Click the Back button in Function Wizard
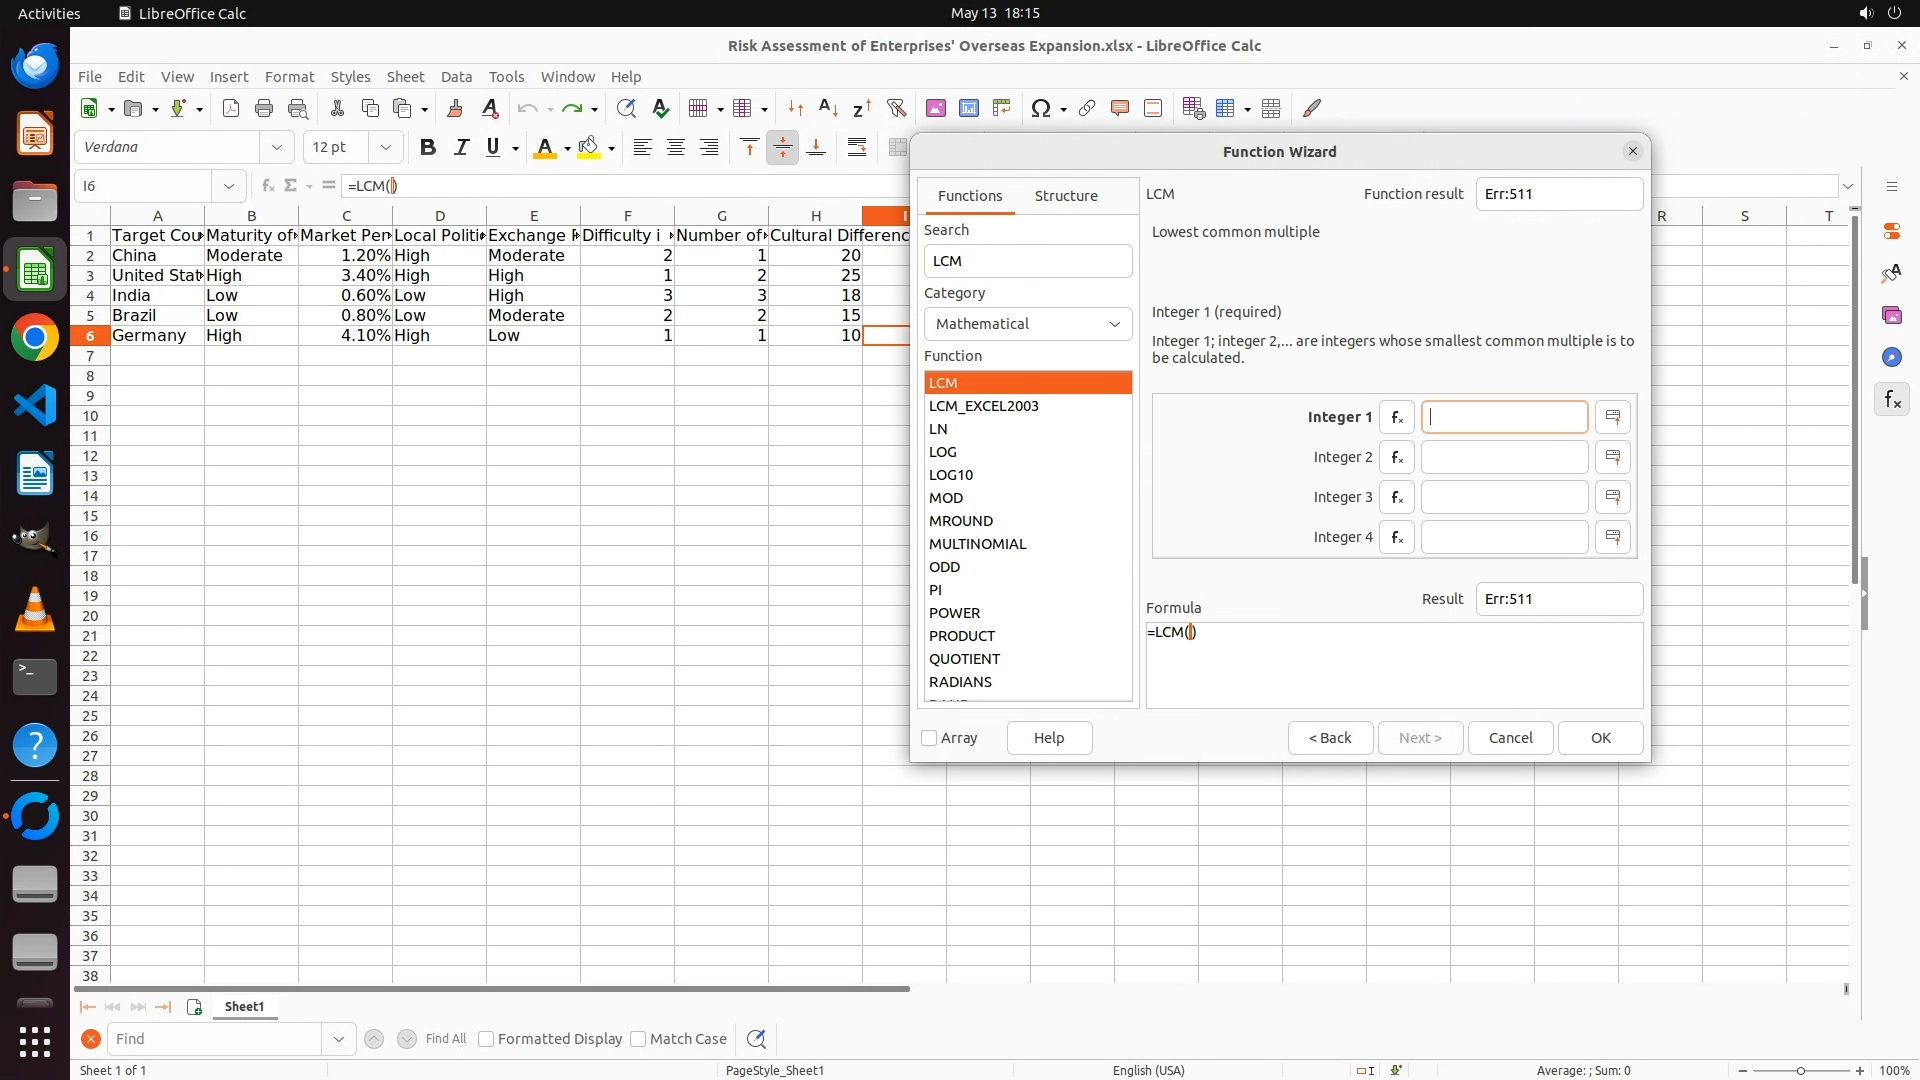1920x1080 pixels. [x=1330, y=738]
